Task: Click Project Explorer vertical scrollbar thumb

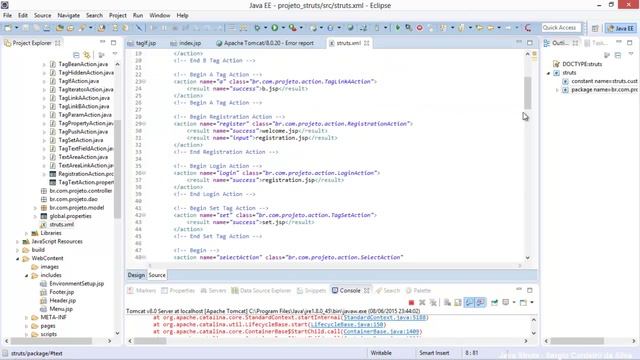Action: point(117,169)
